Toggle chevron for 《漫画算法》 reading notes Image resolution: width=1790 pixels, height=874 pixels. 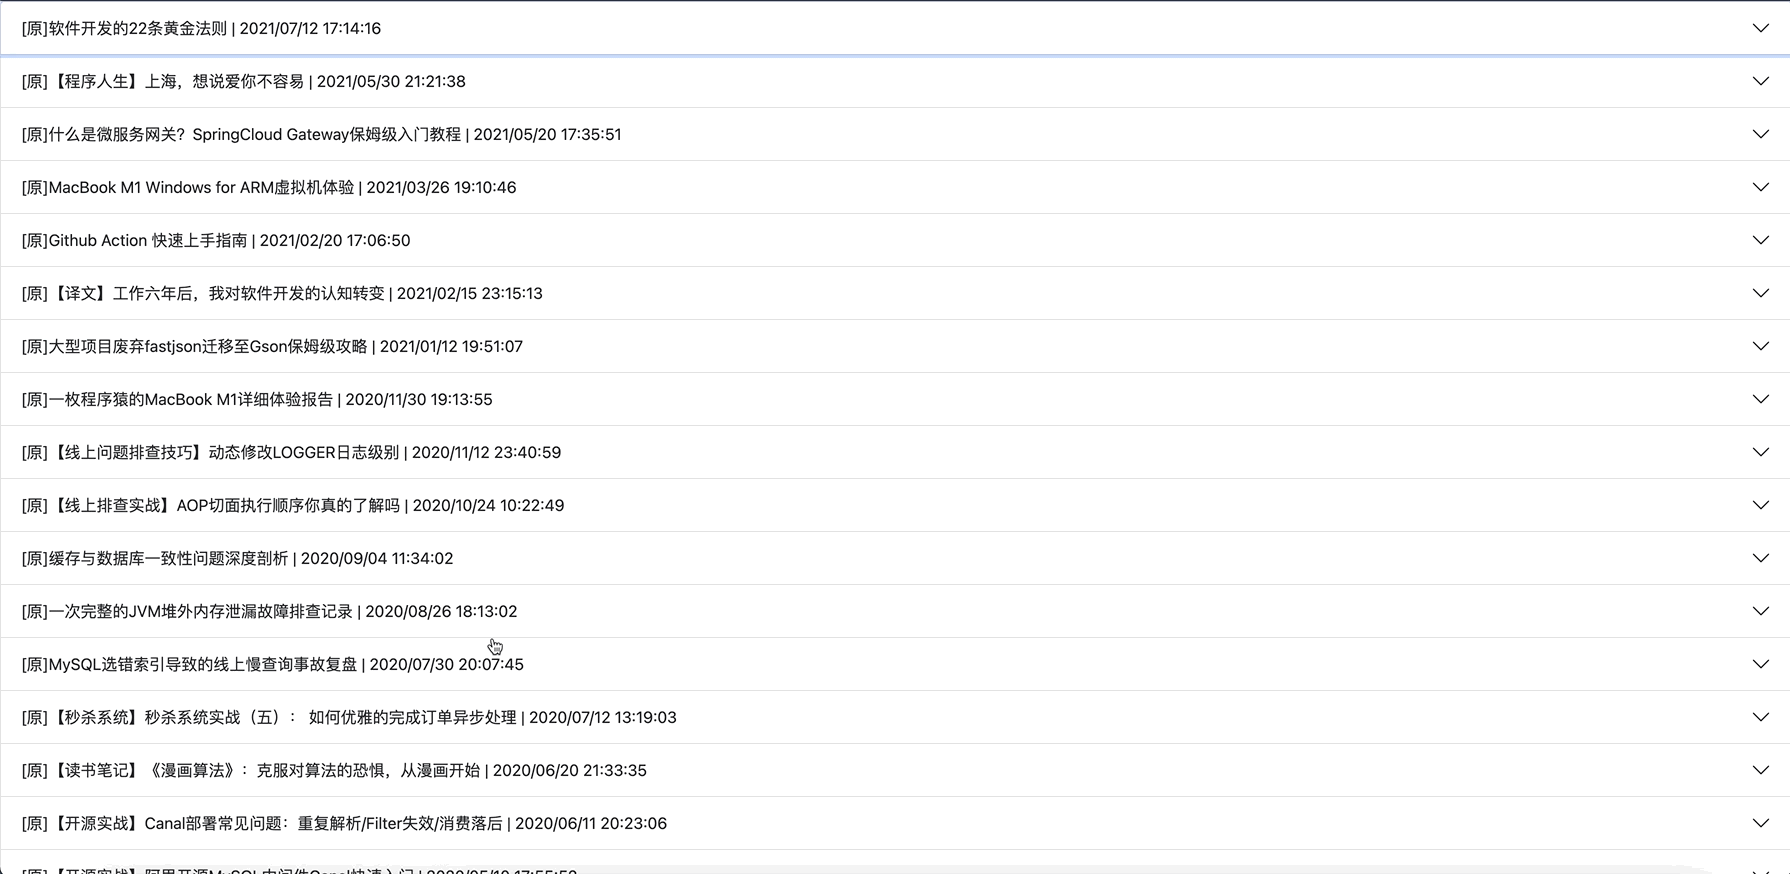click(1760, 770)
